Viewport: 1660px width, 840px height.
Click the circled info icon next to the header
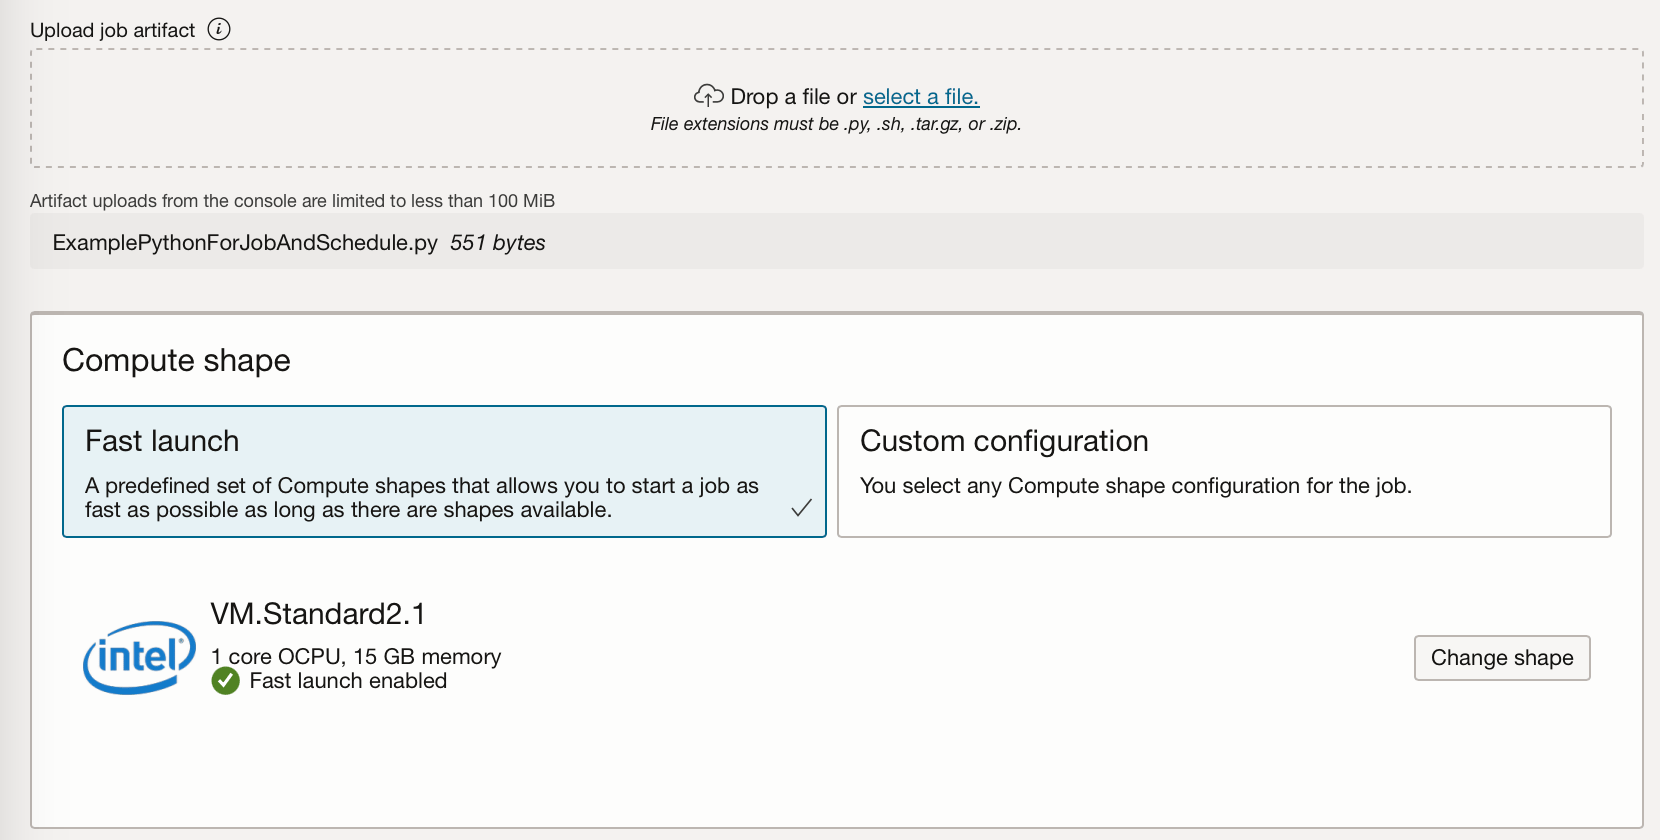219,29
